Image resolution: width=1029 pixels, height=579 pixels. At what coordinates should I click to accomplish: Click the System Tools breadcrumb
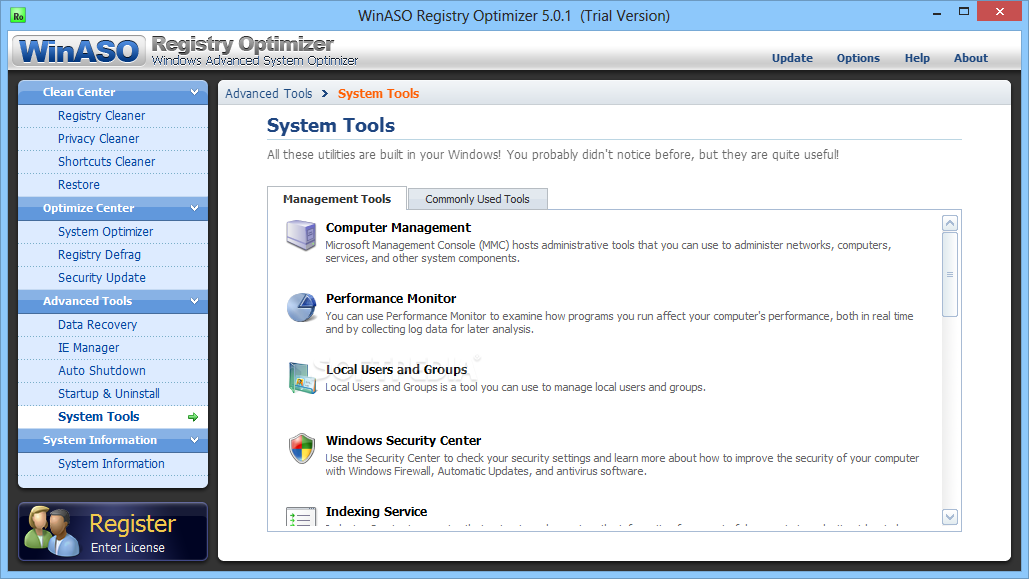tap(378, 93)
